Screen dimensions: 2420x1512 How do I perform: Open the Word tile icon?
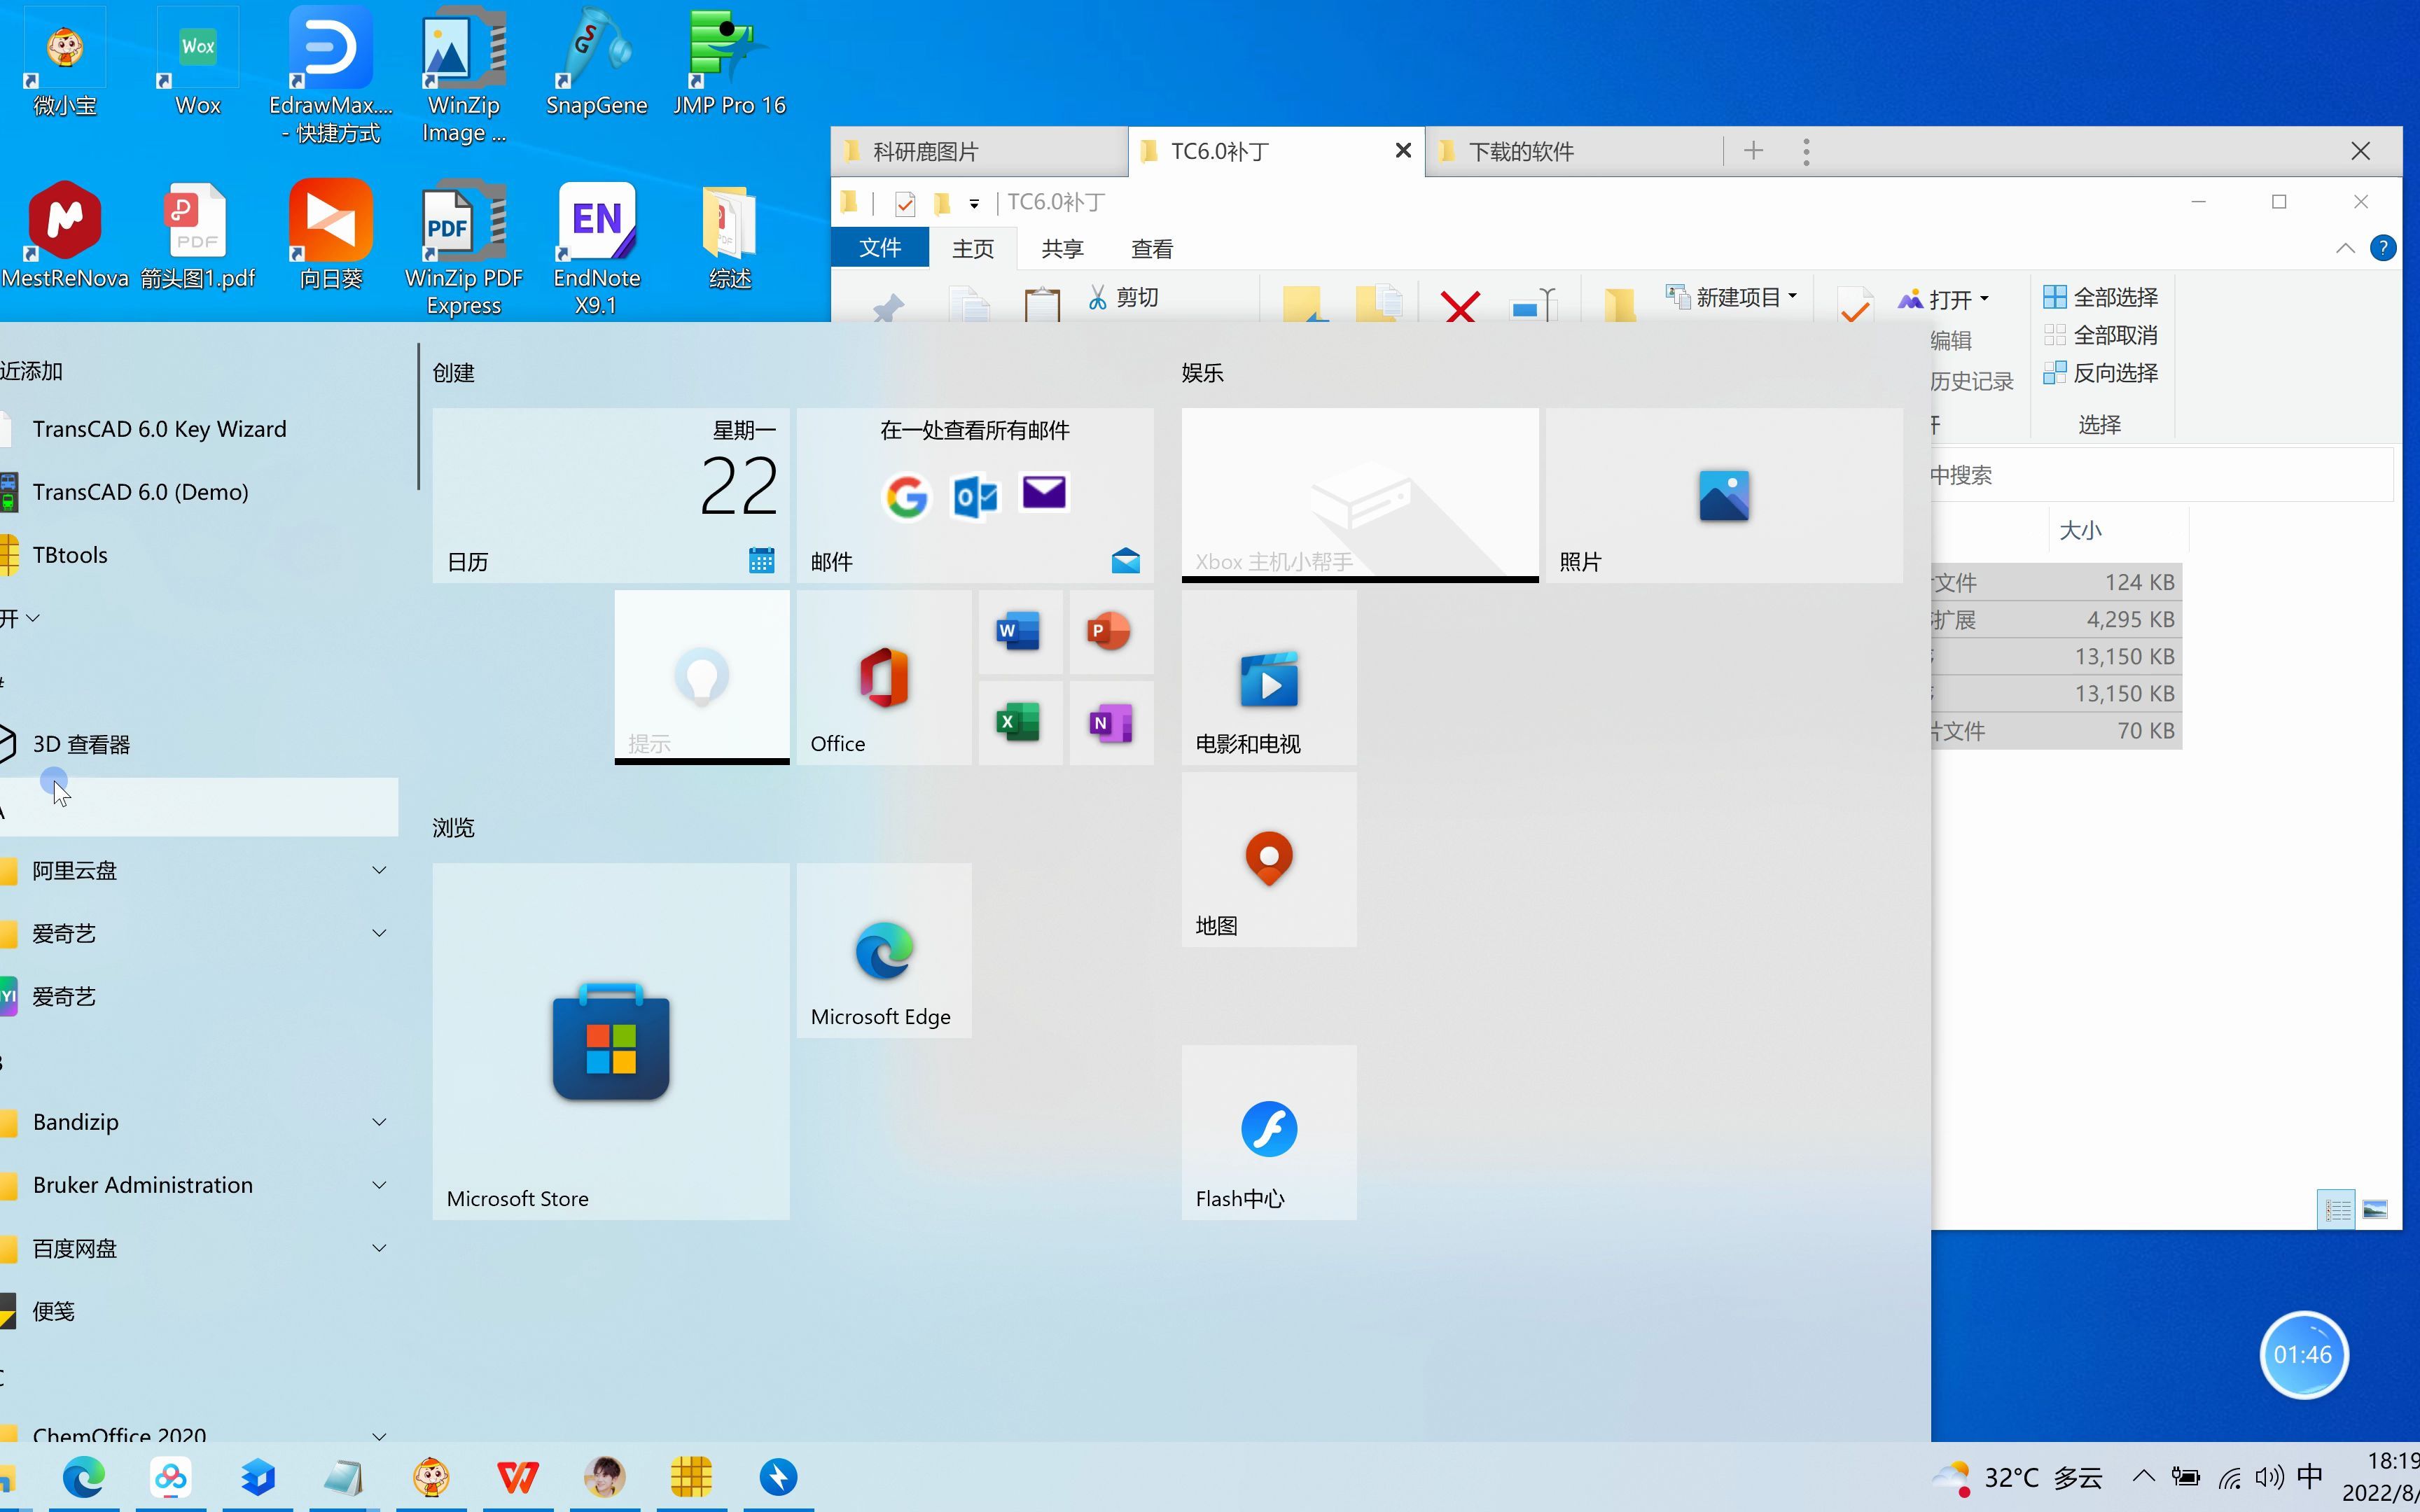(x=1019, y=632)
